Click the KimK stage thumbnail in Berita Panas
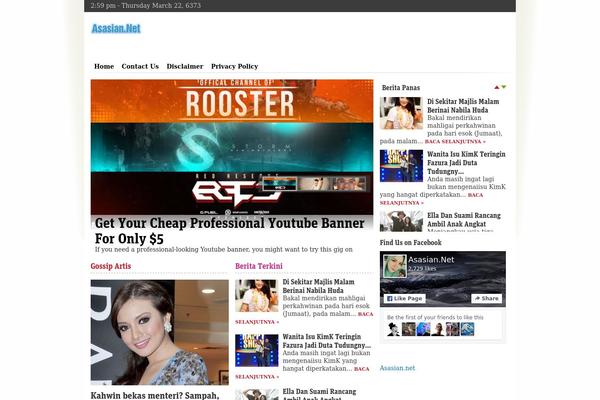This screenshot has height=400, width=600. tap(401, 166)
